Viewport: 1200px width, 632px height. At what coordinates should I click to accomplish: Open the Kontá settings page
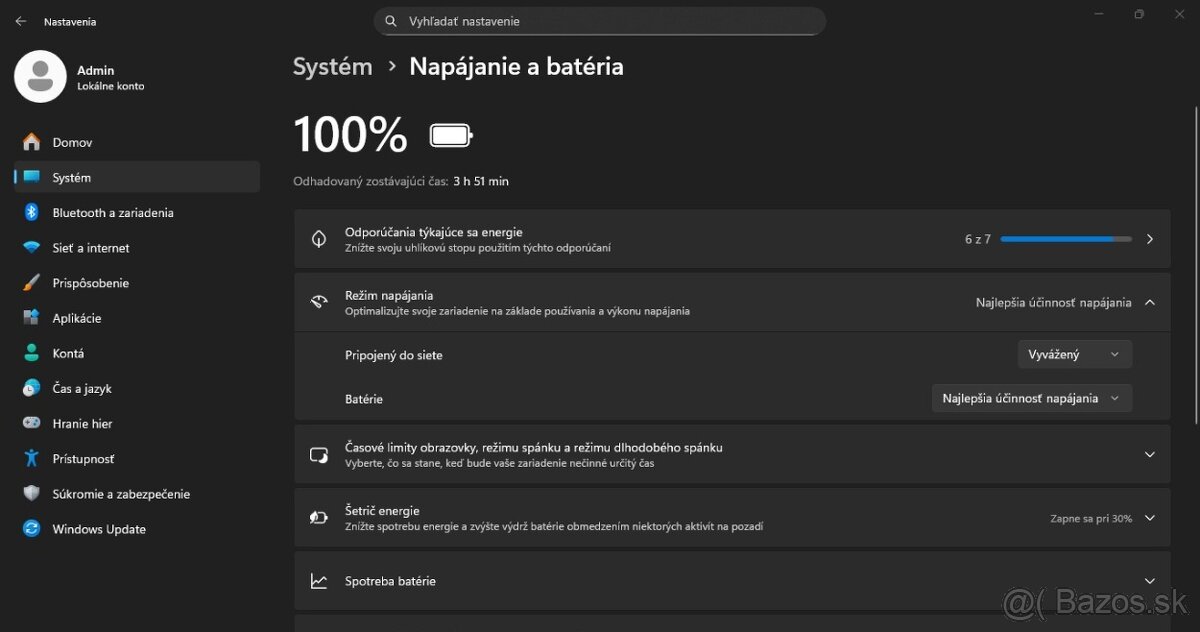coord(68,353)
